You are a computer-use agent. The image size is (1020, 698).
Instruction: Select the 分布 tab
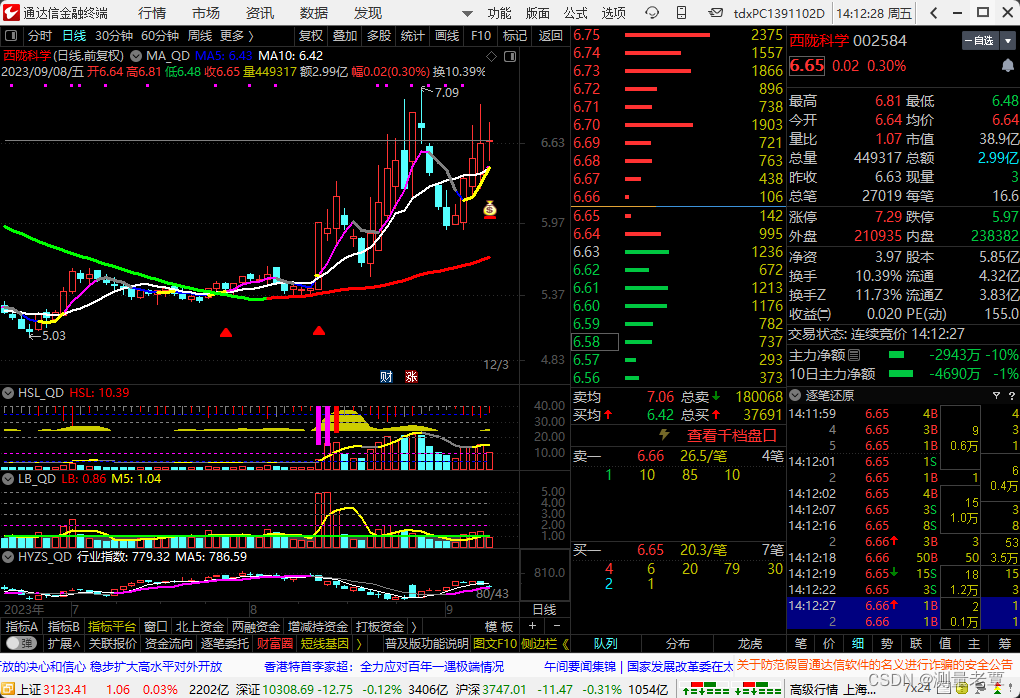(x=677, y=643)
